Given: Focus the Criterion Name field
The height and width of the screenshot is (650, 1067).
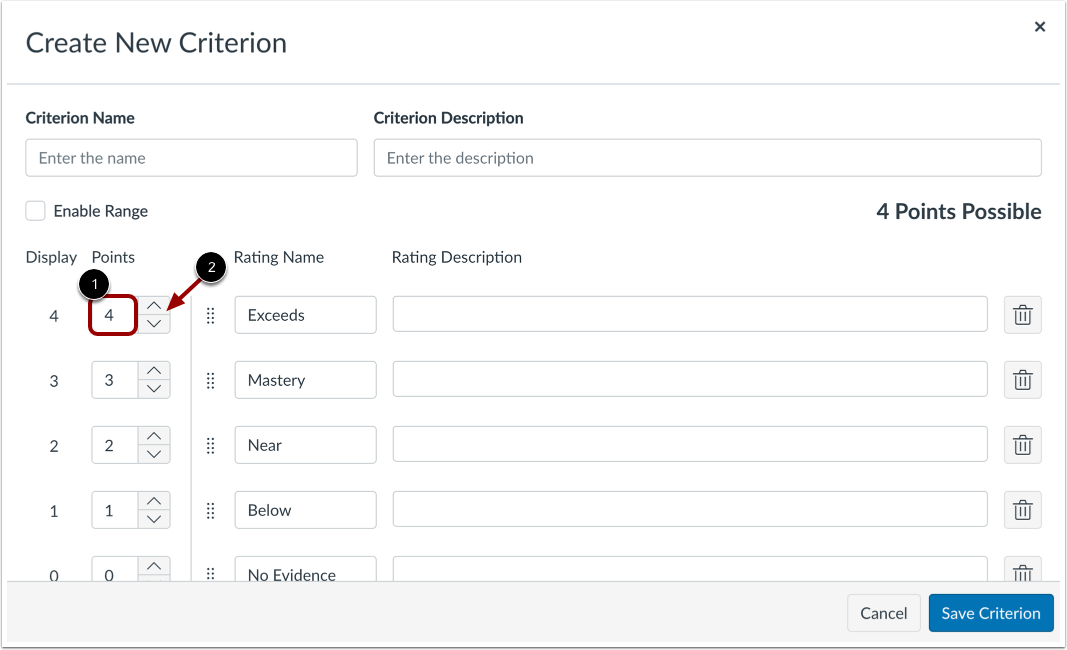Looking at the screenshot, I should coord(191,158).
